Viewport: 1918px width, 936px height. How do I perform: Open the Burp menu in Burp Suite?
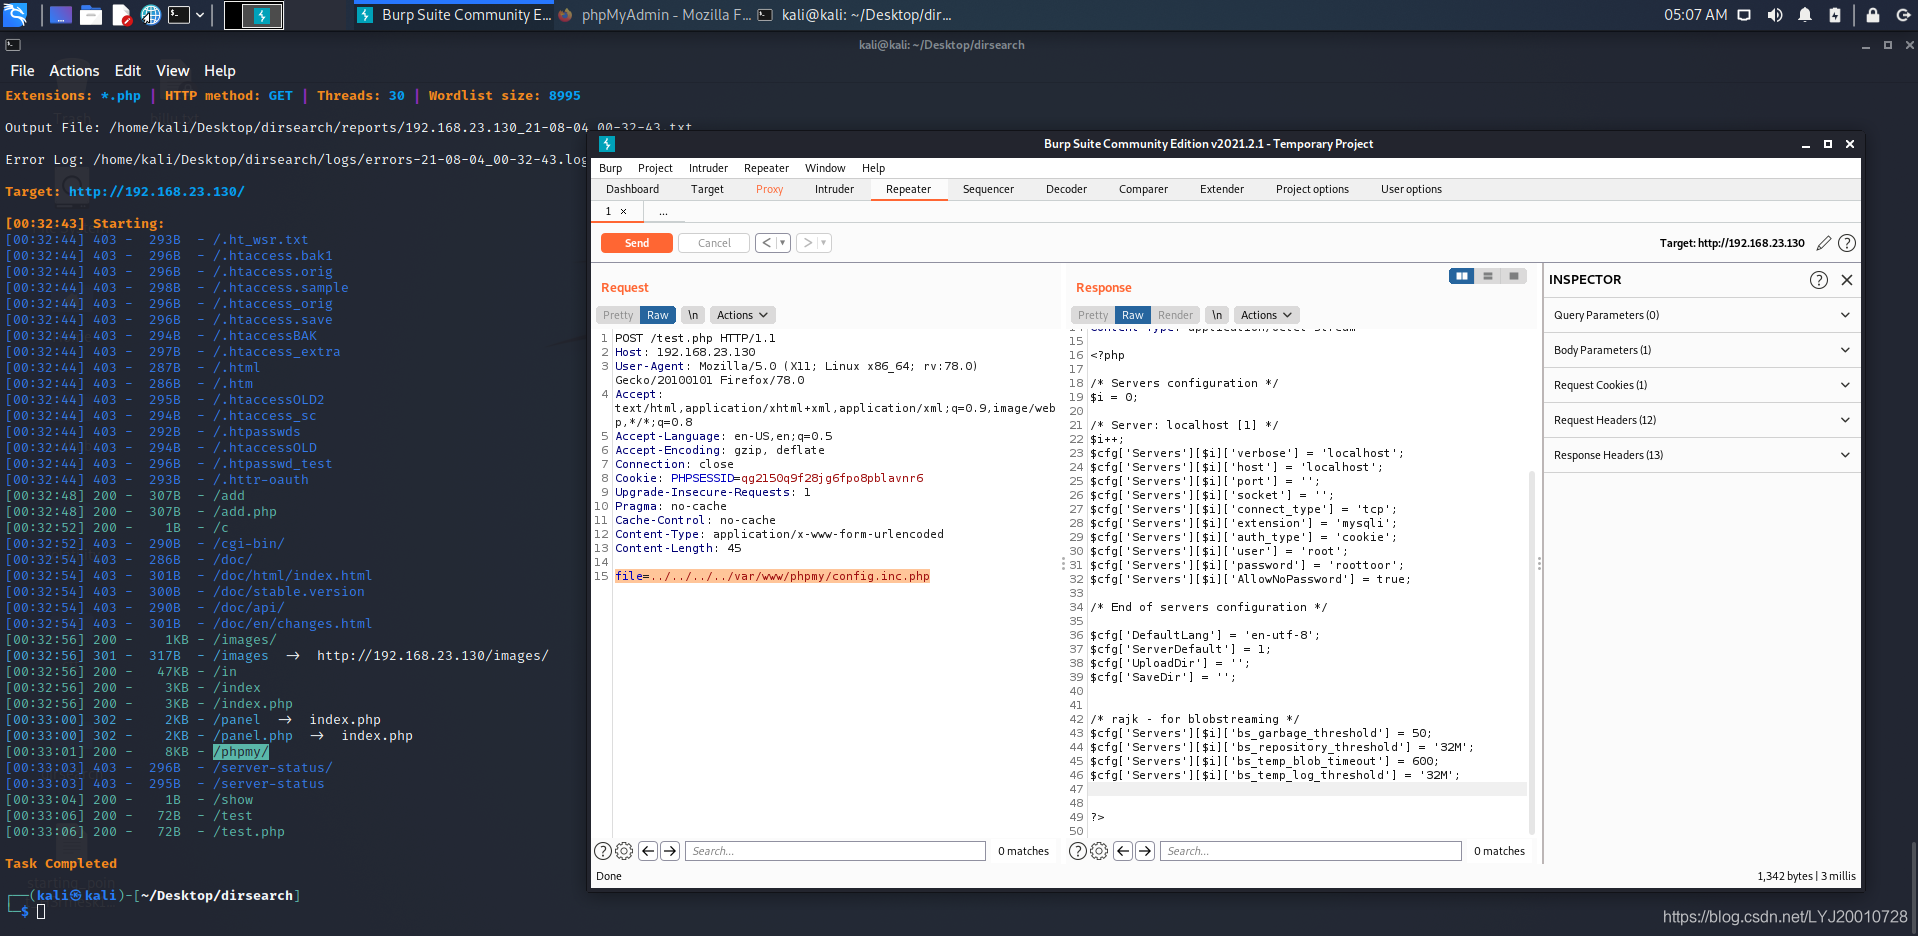tap(610, 168)
